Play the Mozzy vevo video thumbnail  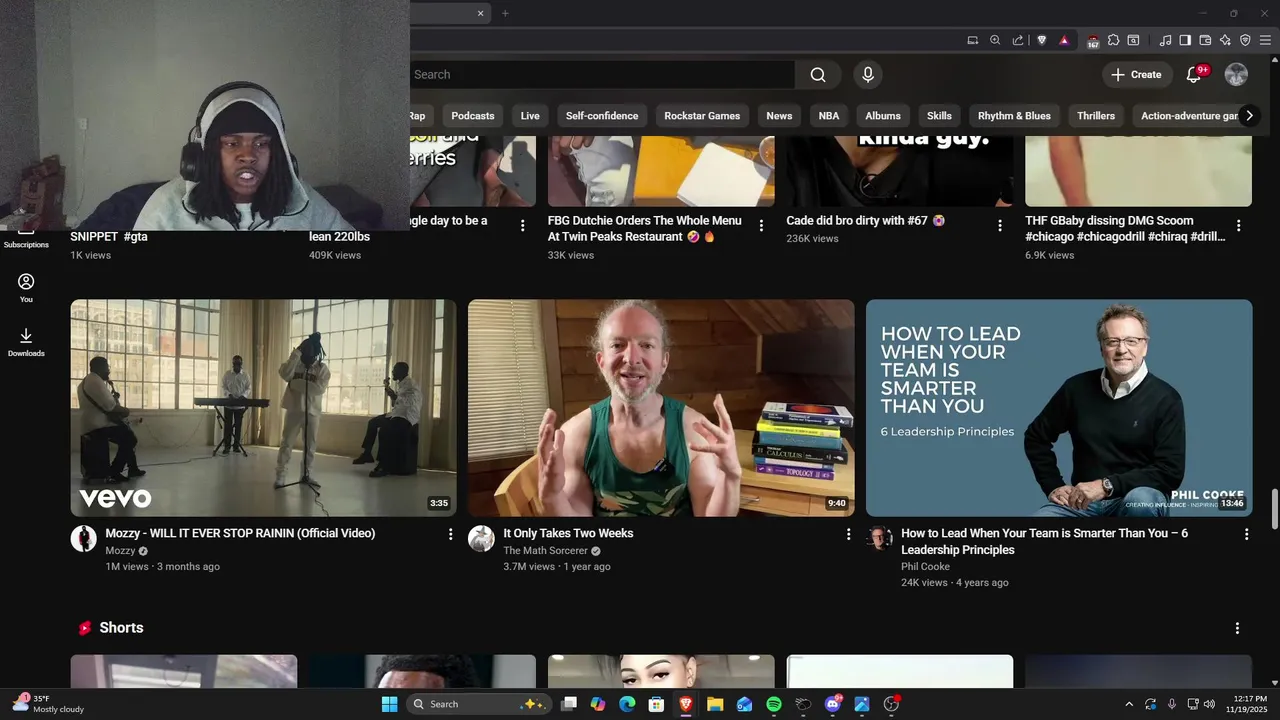[263, 408]
